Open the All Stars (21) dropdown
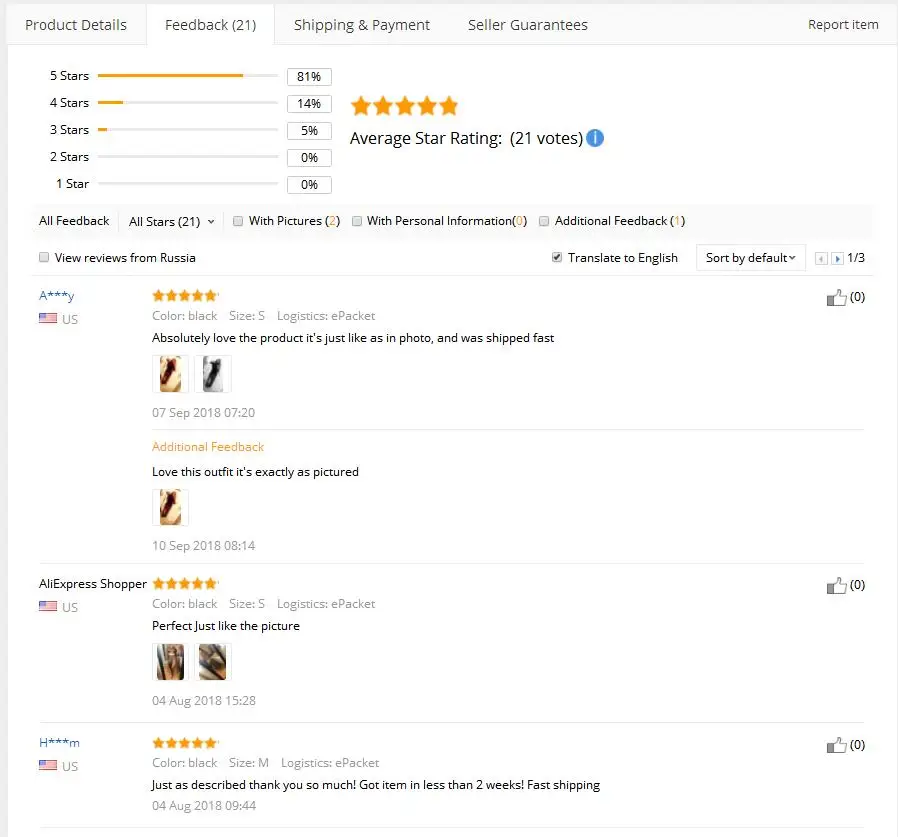The image size is (898, 837). 171,221
